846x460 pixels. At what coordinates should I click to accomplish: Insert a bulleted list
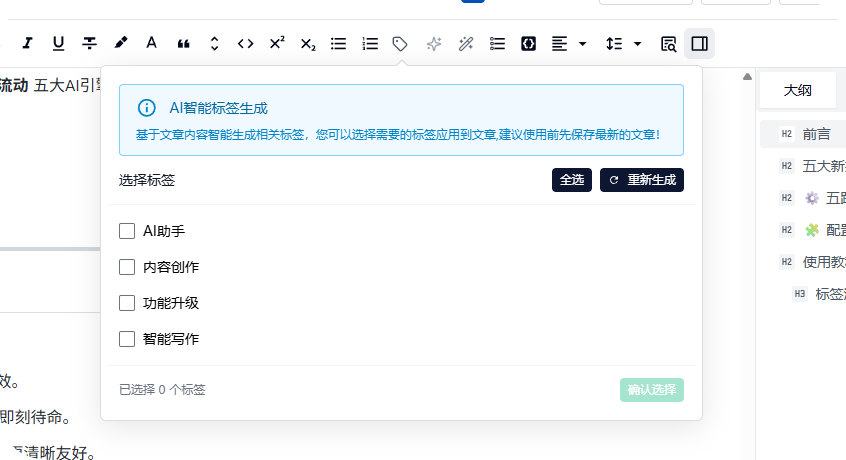339,43
